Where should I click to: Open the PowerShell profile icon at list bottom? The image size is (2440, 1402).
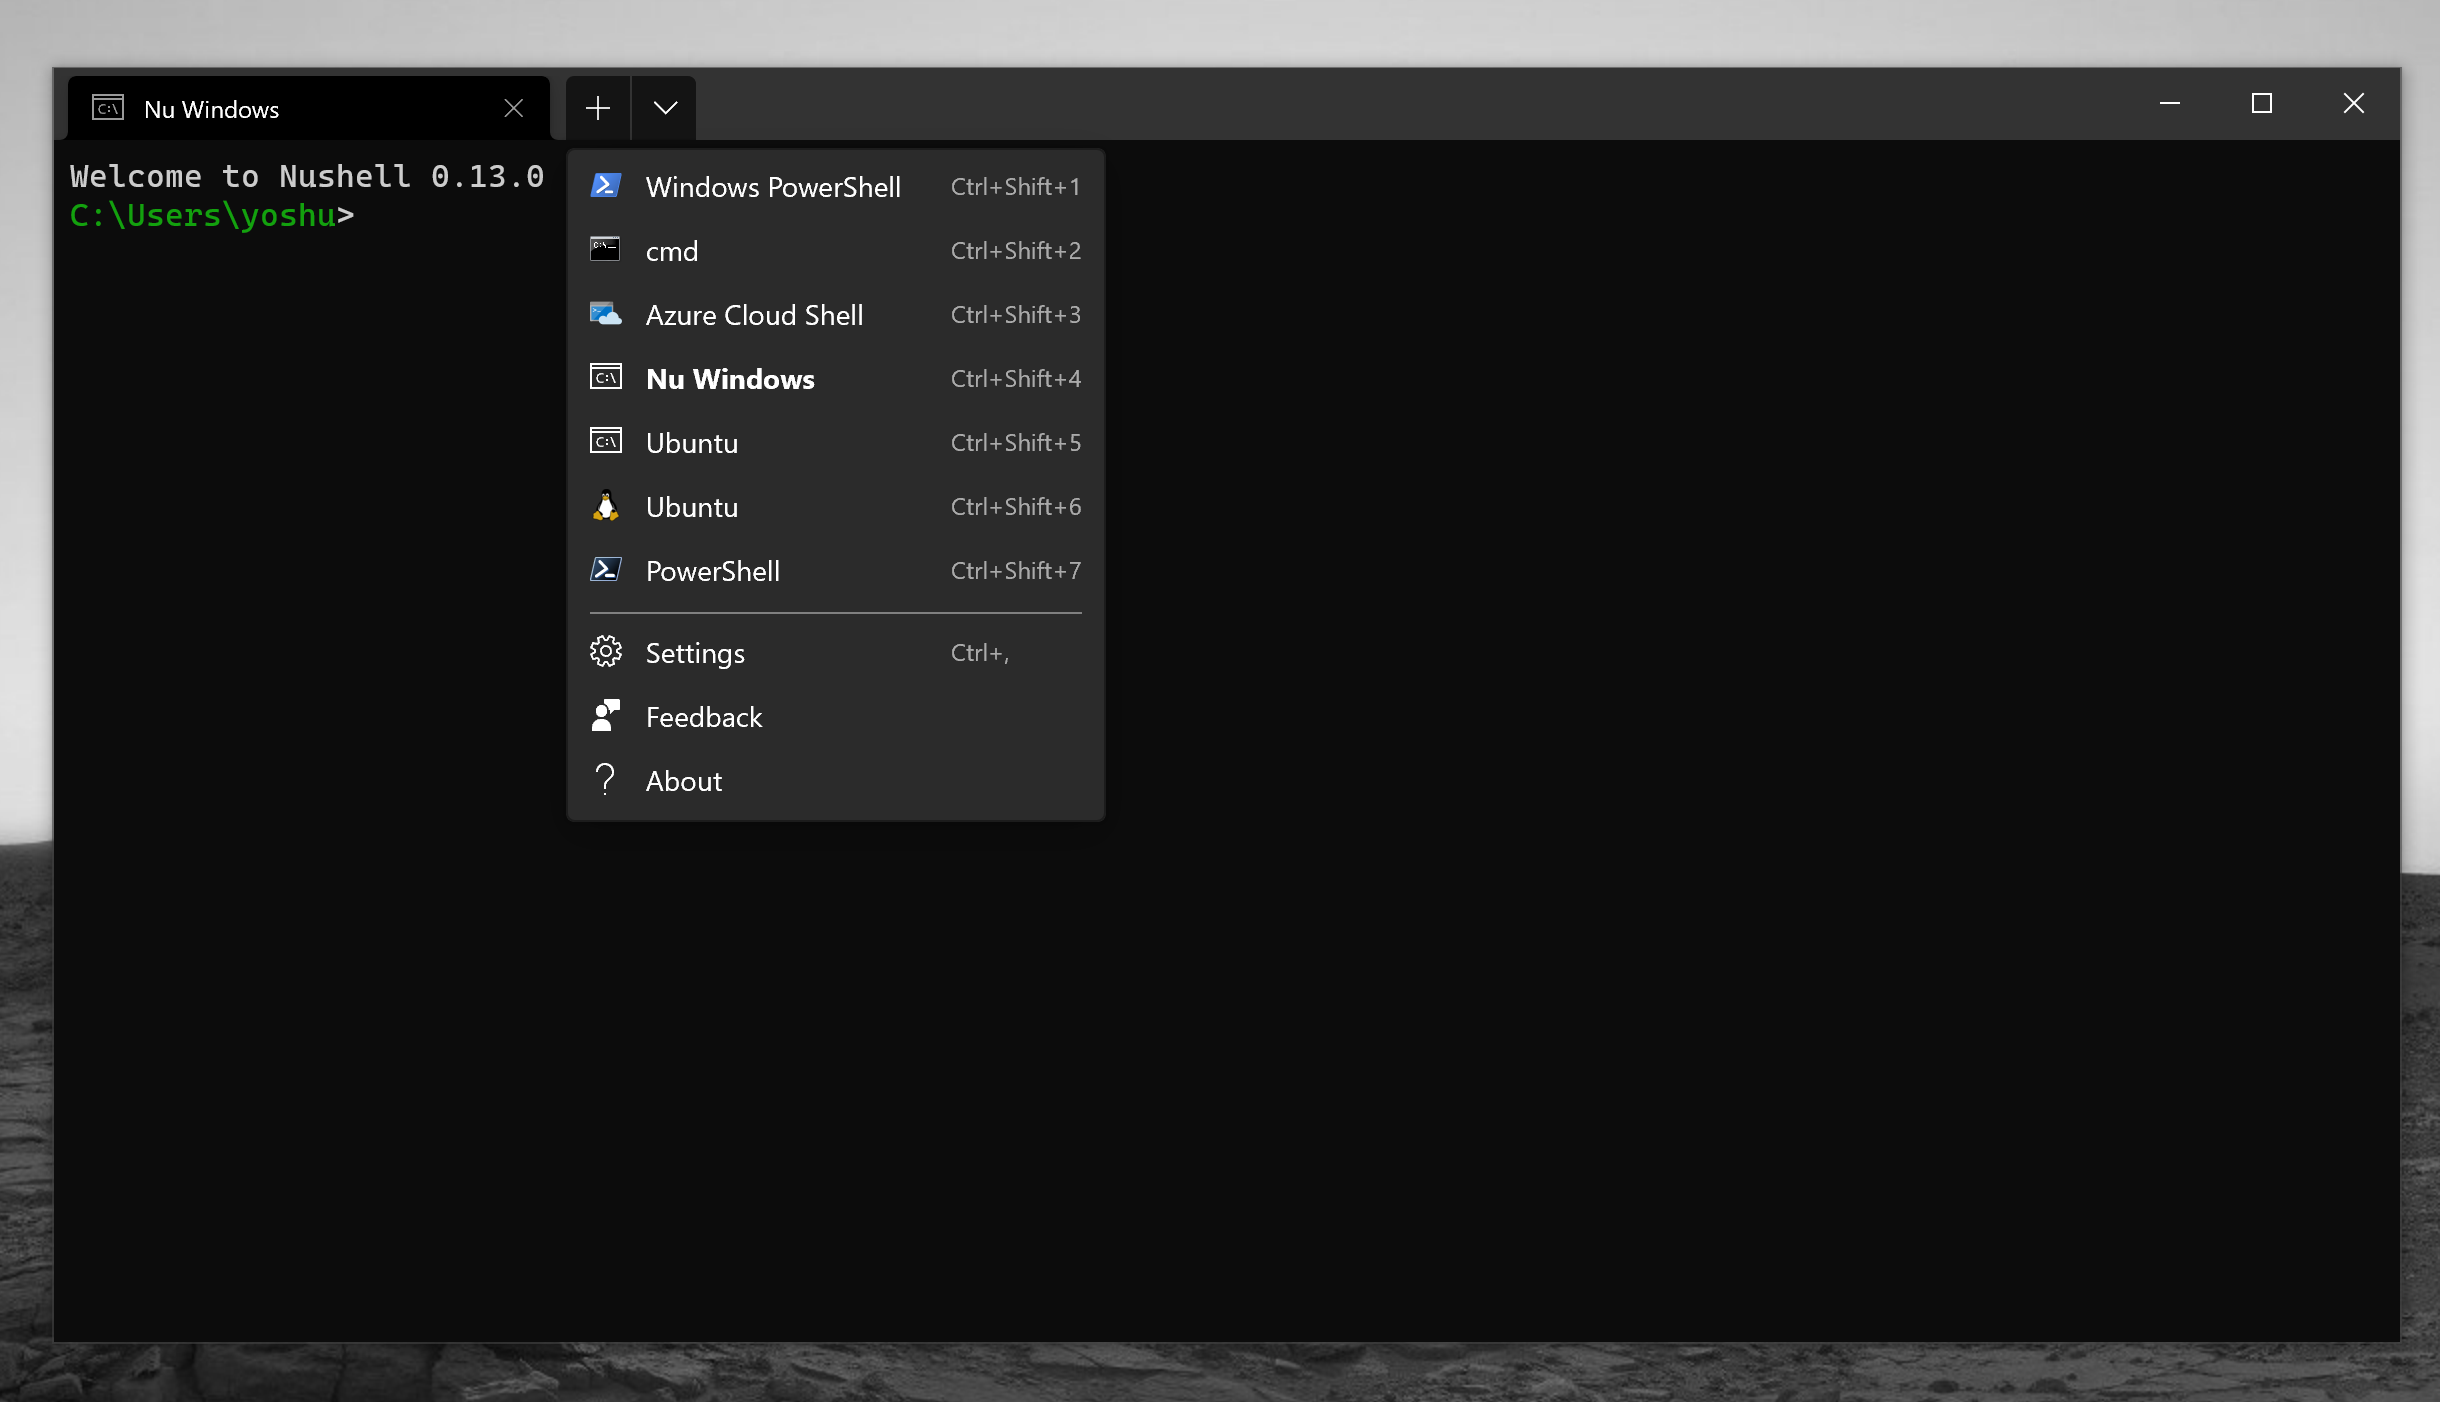(605, 570)
